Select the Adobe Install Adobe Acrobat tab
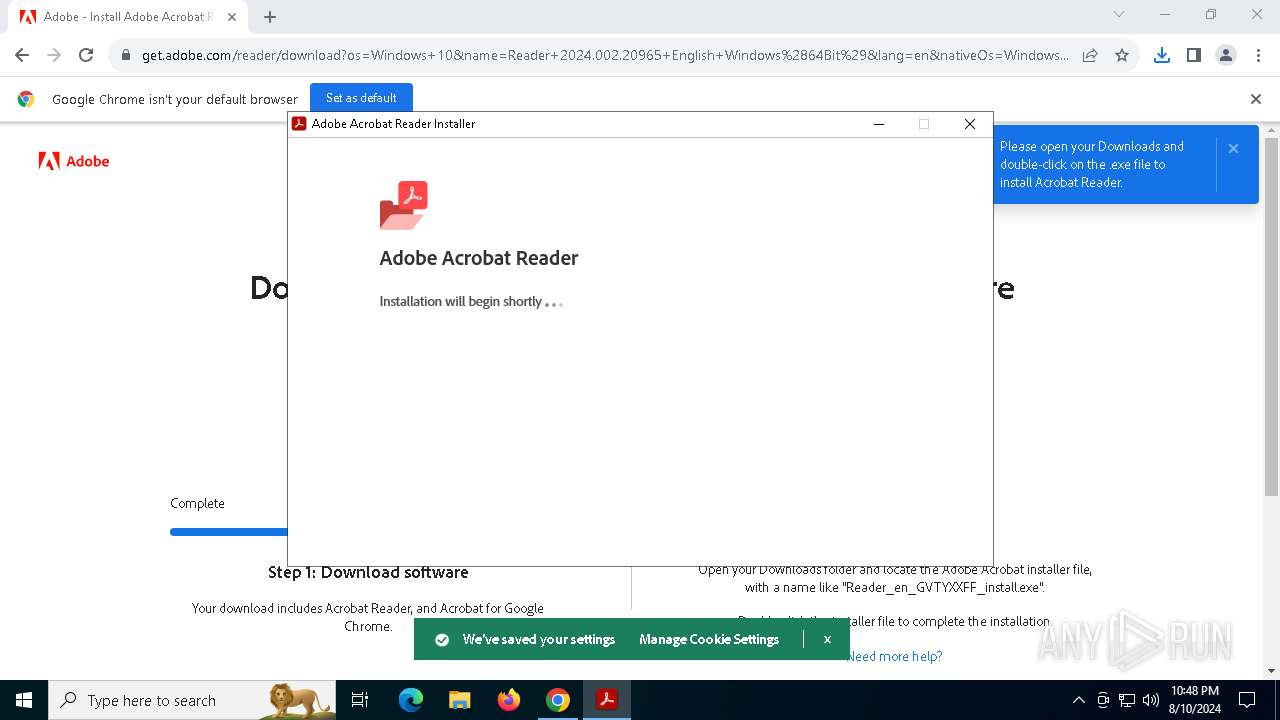1280x720 pixels. click(x=128, y=17)
